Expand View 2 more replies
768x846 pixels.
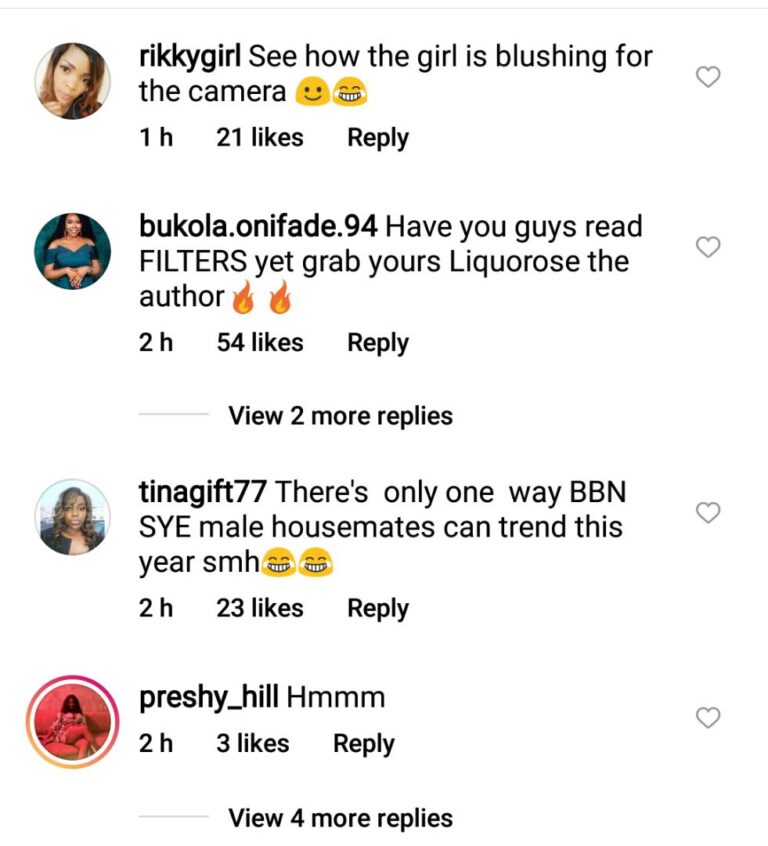click(x=340, y=416)
